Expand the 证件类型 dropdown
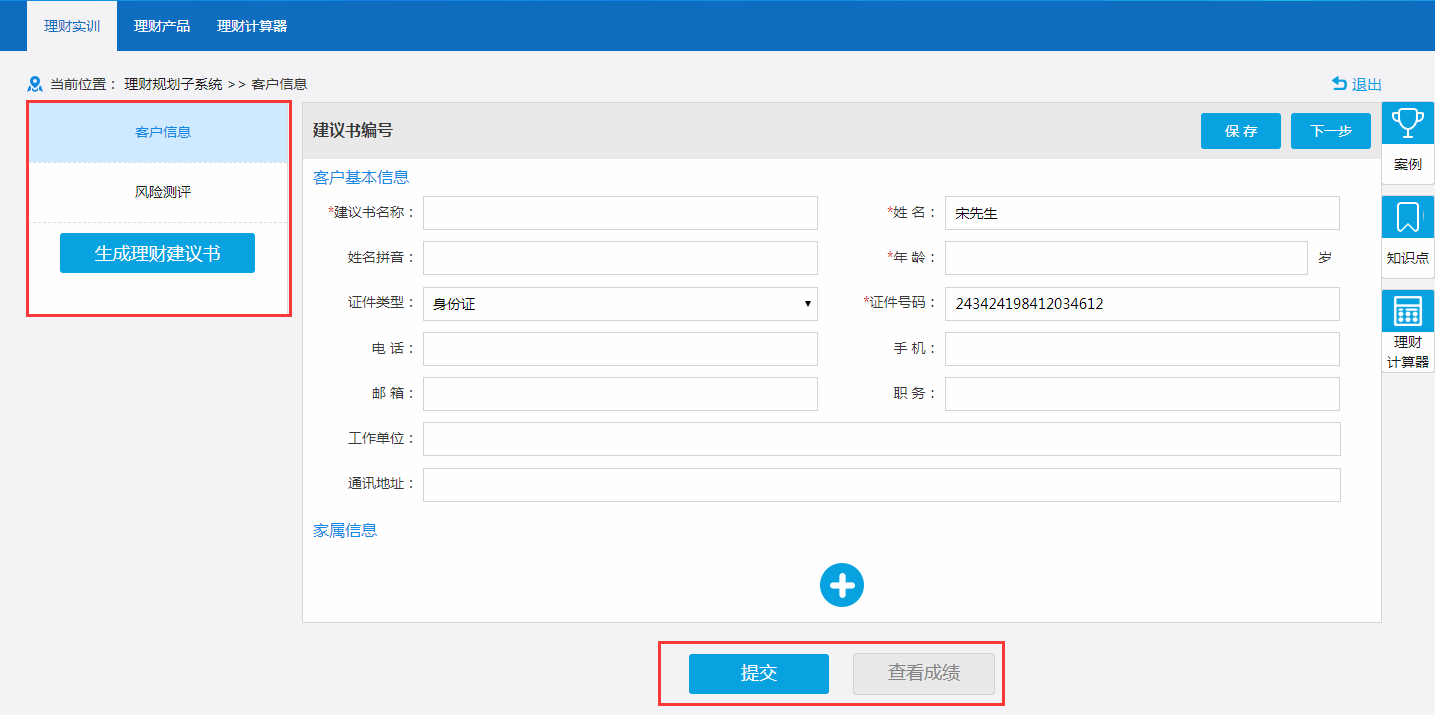The height and width of the screenshot is (715, 1435). [x=620, y=304]
